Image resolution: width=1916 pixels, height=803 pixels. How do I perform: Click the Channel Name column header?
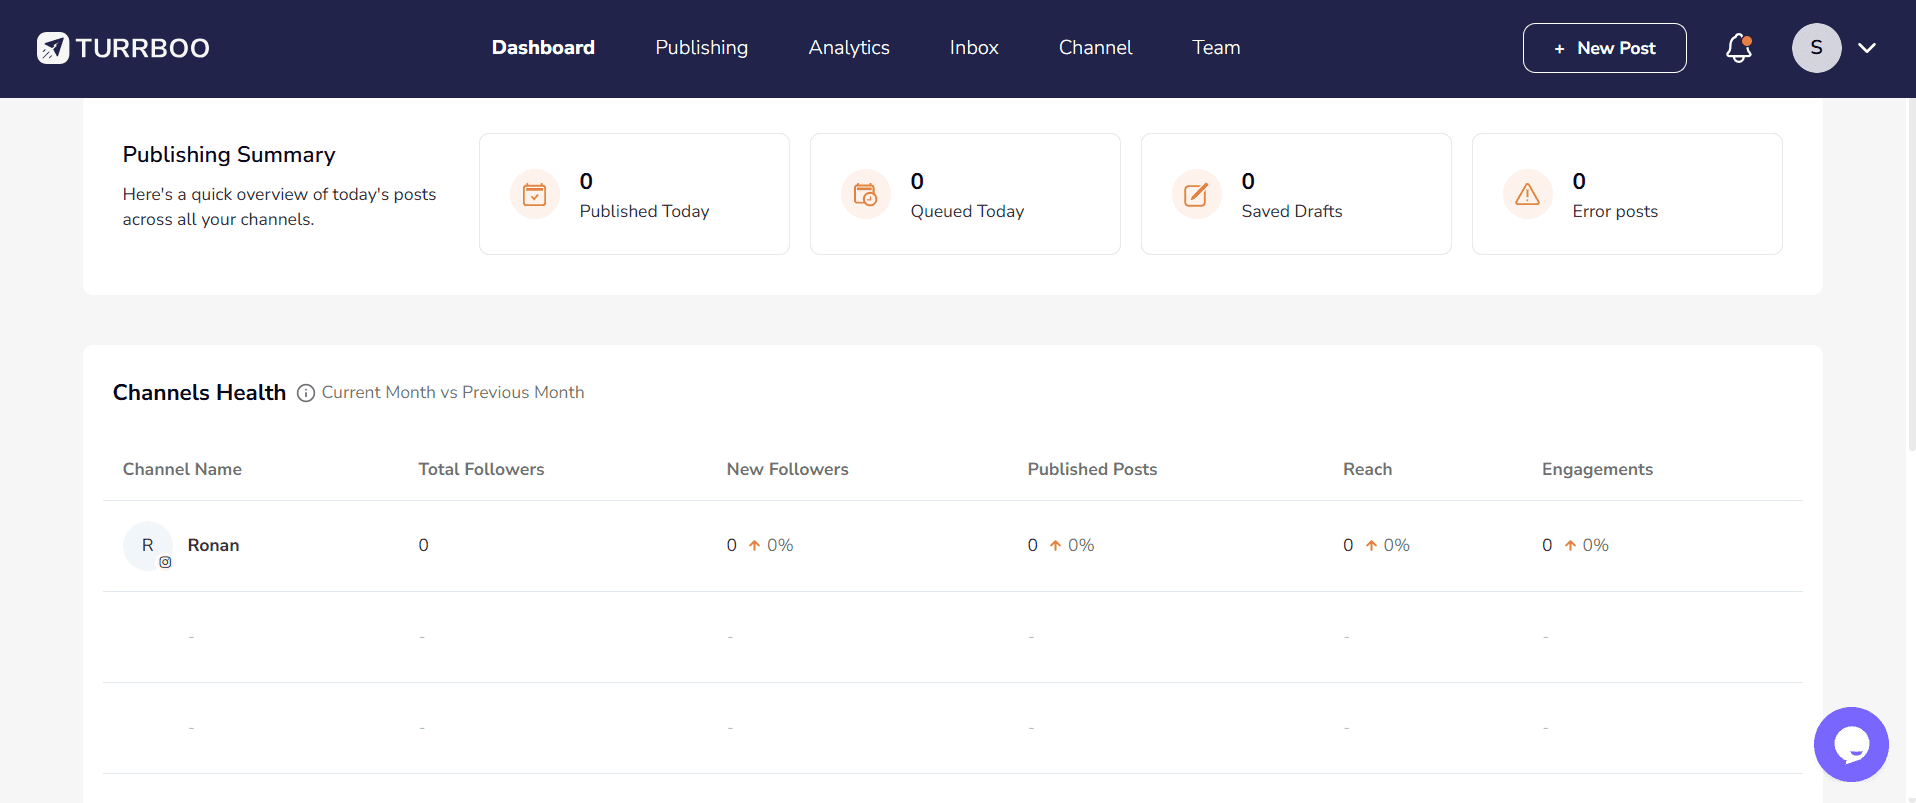(182, 469)
